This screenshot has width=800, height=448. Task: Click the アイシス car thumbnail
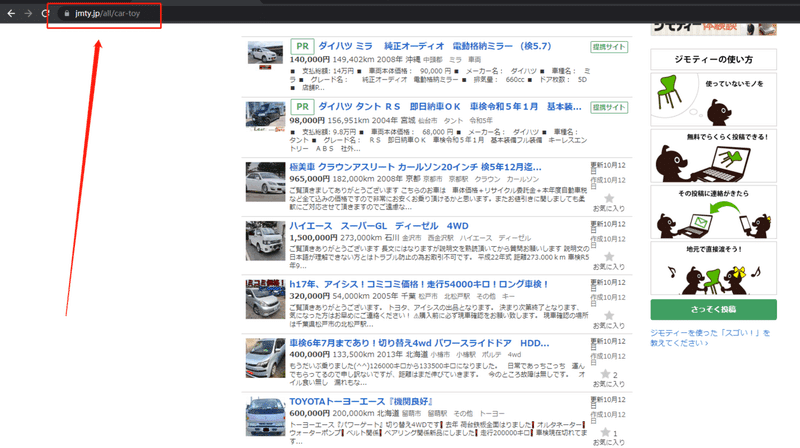coord(265,299)
